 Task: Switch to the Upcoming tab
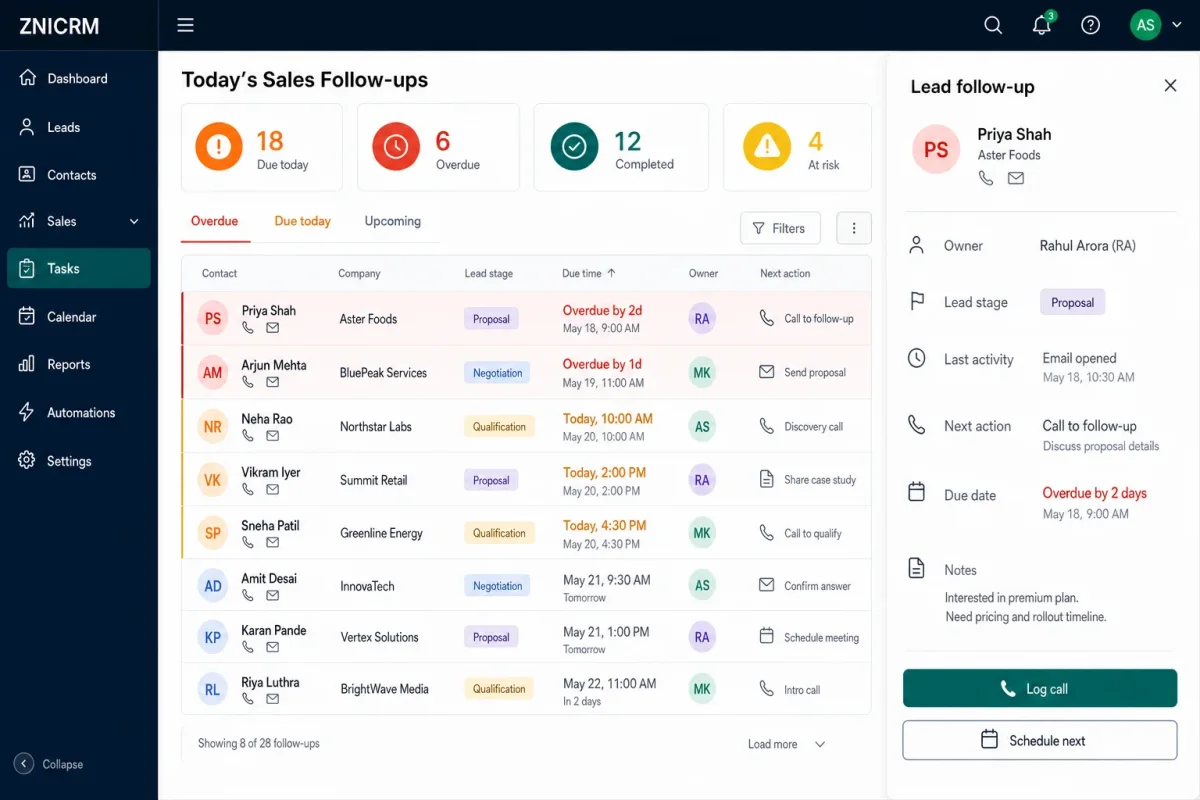click(x=392, y=221)
